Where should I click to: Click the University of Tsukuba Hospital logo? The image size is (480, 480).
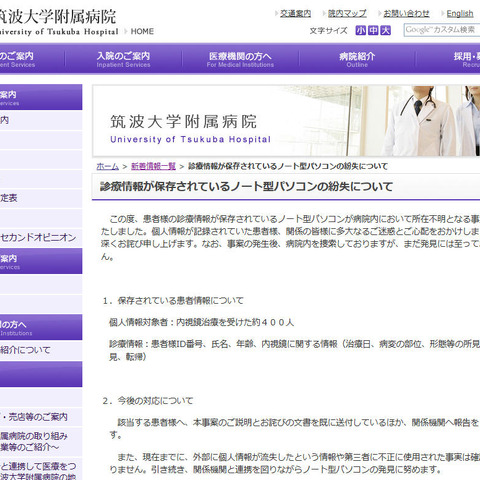(58, 22)
